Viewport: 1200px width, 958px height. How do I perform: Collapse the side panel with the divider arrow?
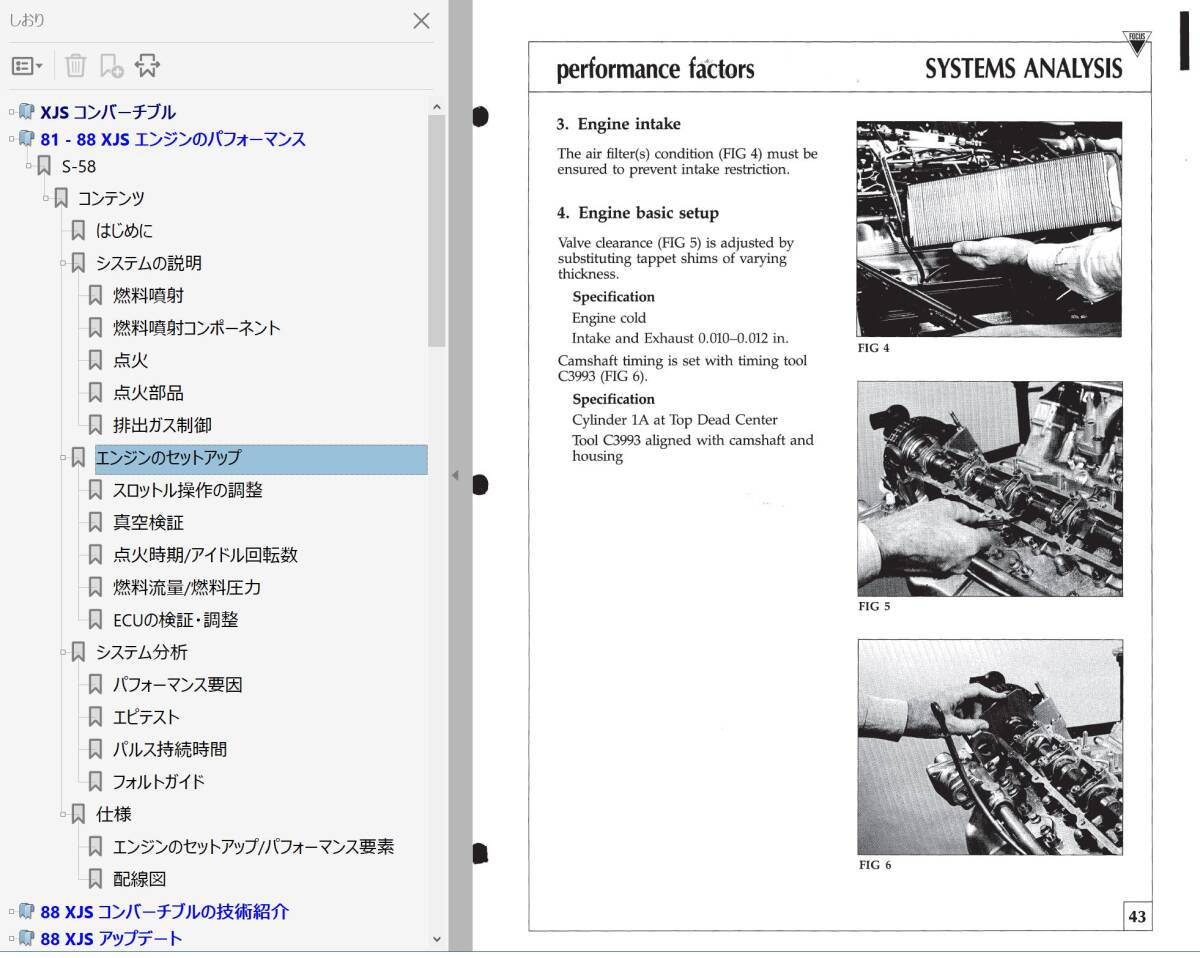point(455,475)
